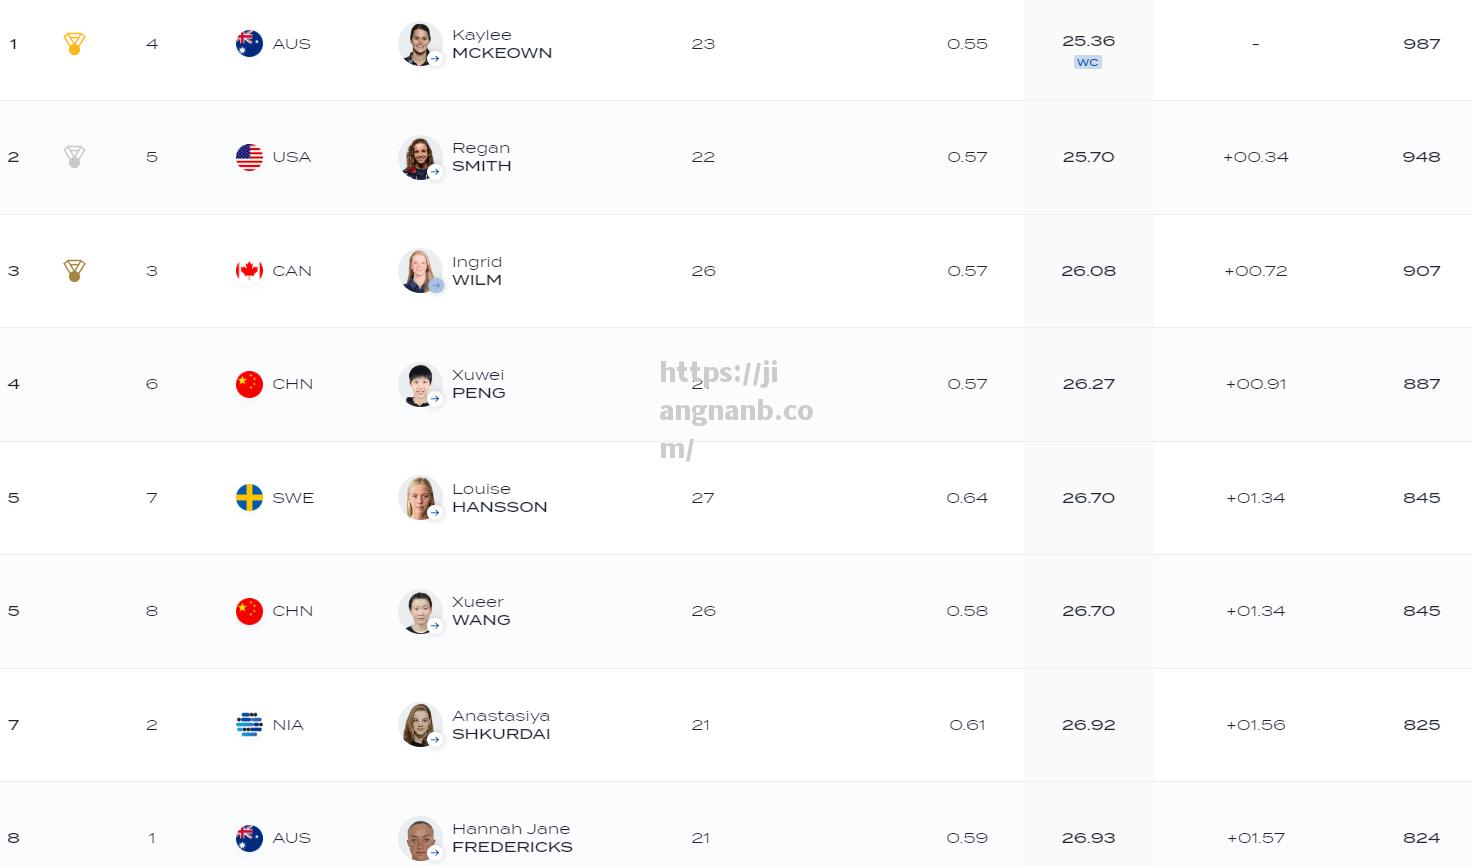Click the Australian flag next to Kaylee McKeown
Viewport: 1472px width, 866px height.
[249, 44]
